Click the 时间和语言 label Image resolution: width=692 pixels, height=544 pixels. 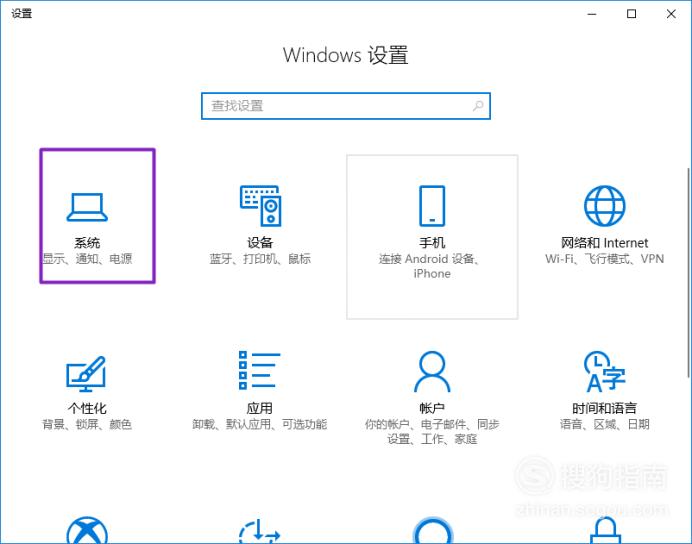pyautogui.click(x=604, y=408)
